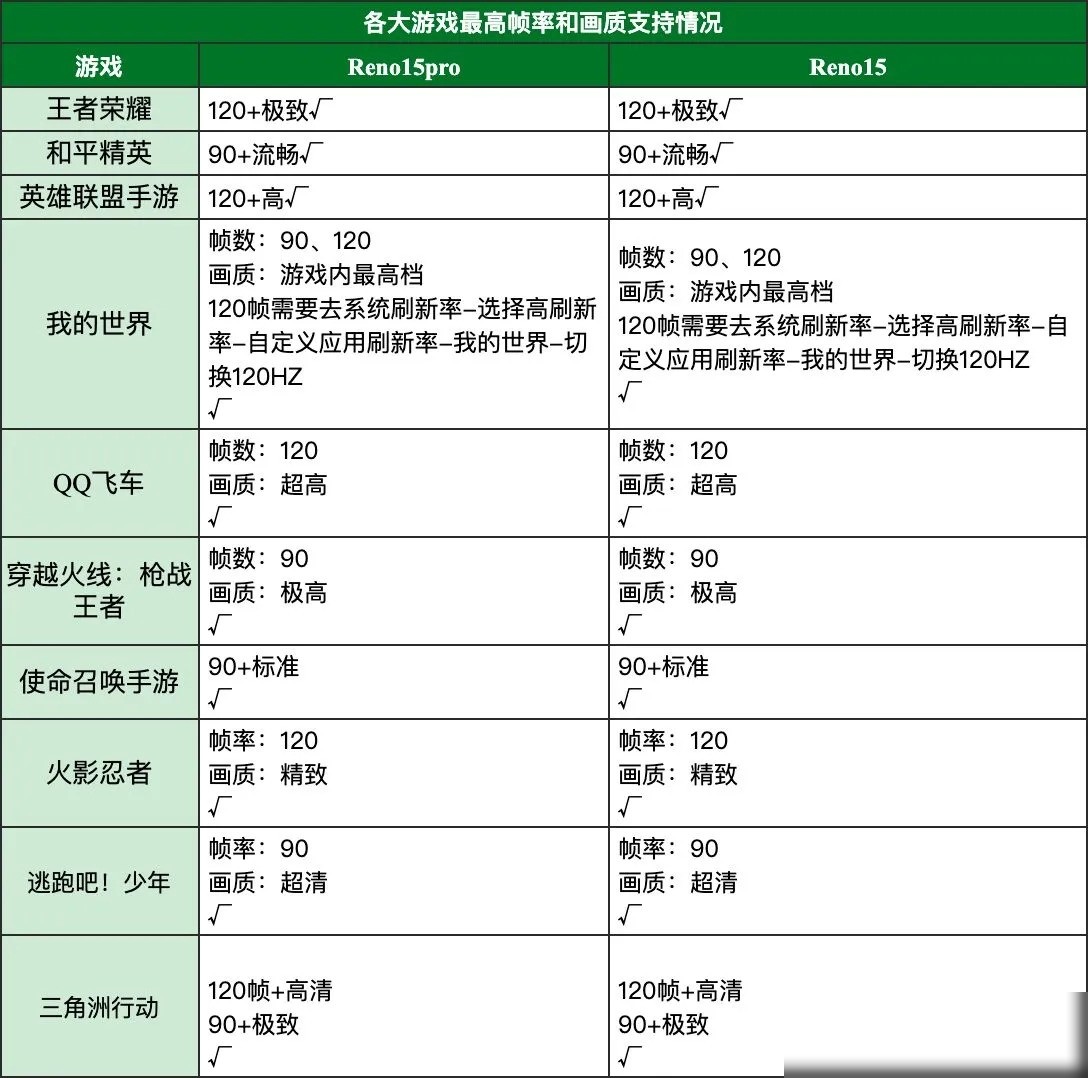Click the 使命召唤手游 row label
1088x1078 pixels.
99,681
